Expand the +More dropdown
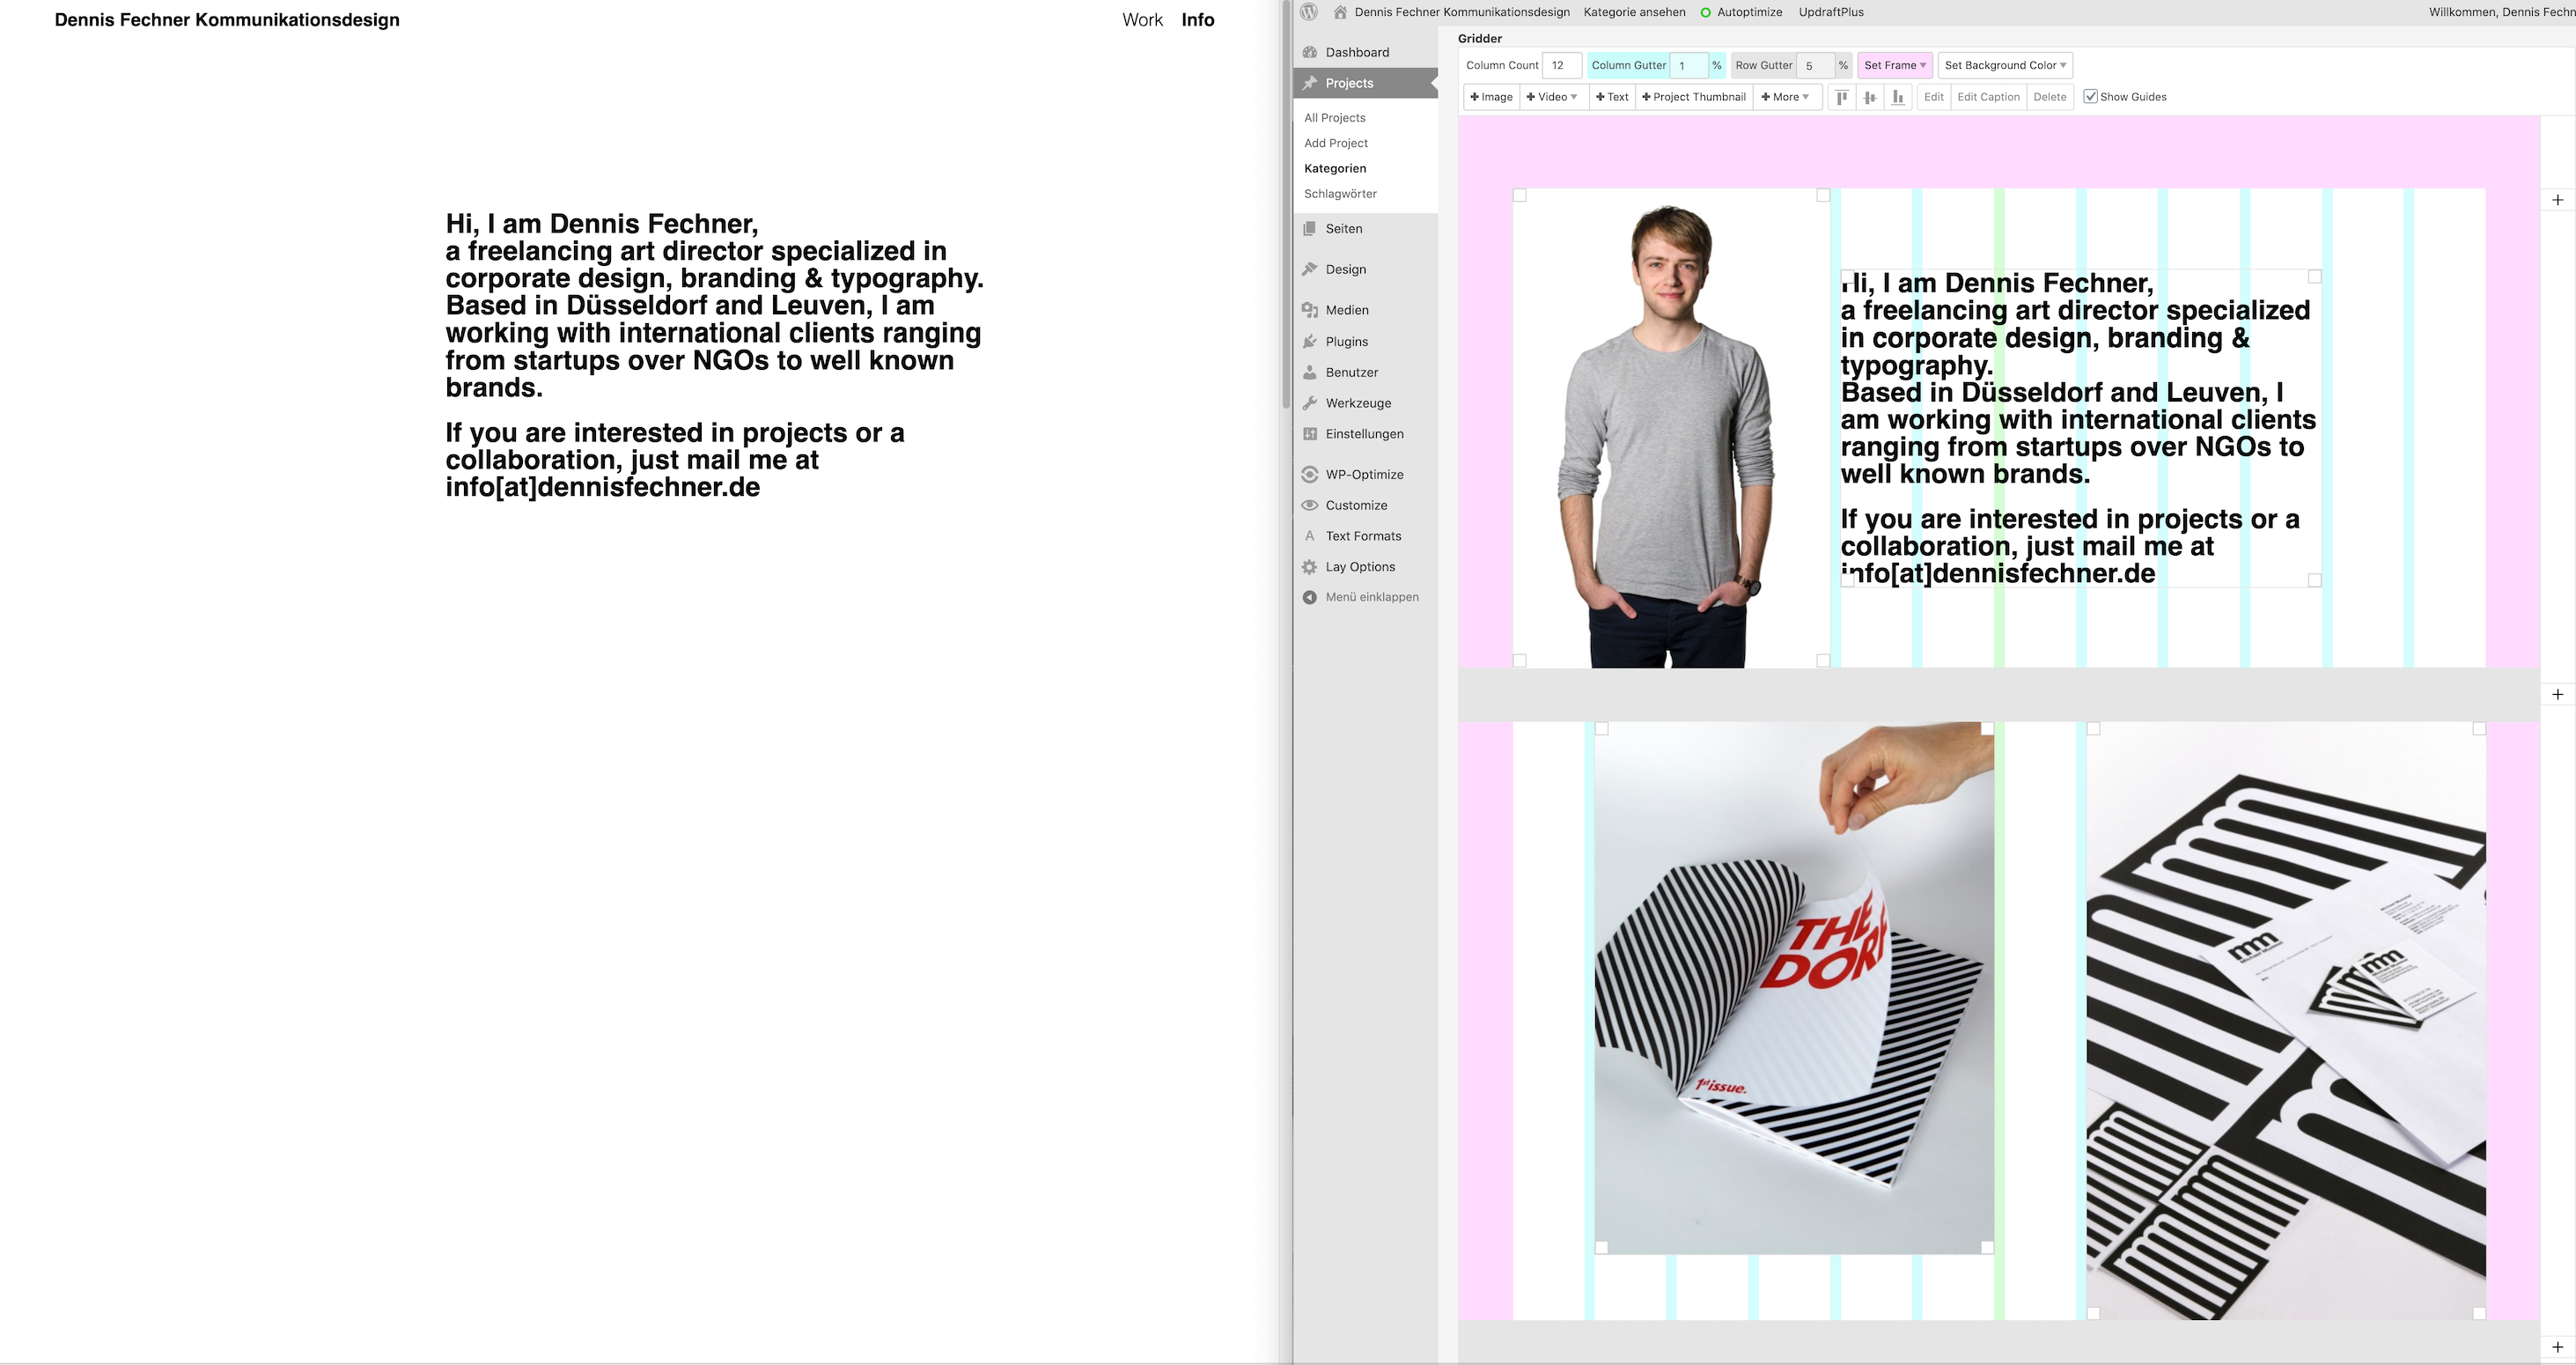Image resolution: width=2576 pixels, height=1365 pixels. click(x=1785, y=97)
